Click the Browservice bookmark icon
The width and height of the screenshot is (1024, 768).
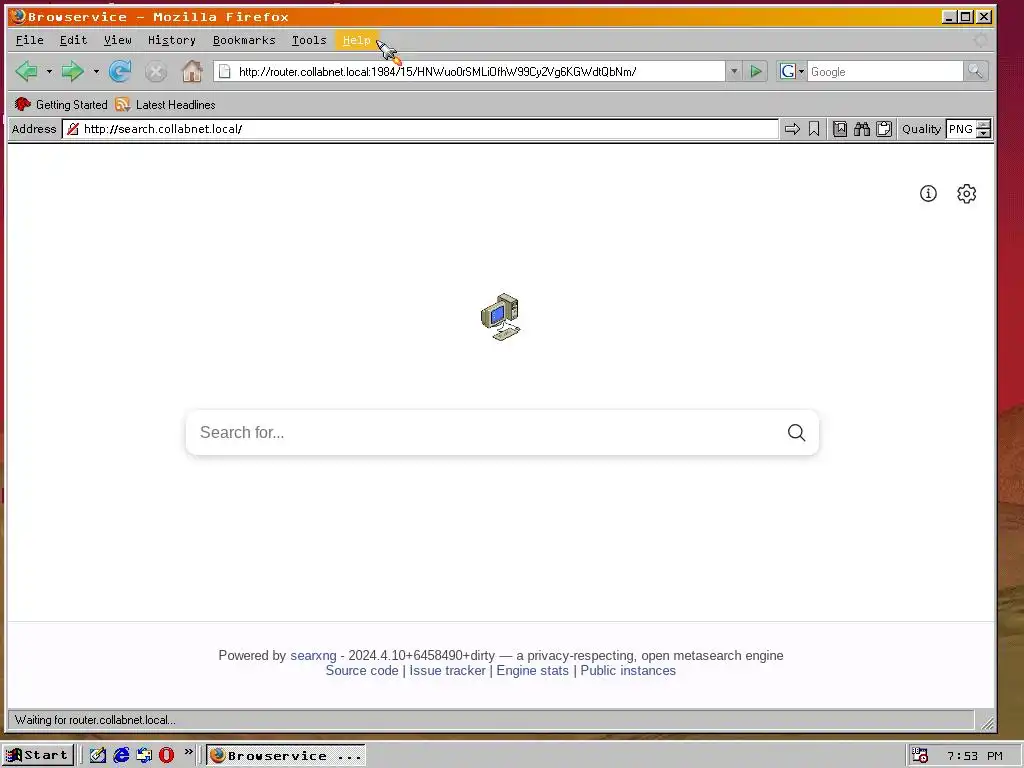[x=814, y=129]
